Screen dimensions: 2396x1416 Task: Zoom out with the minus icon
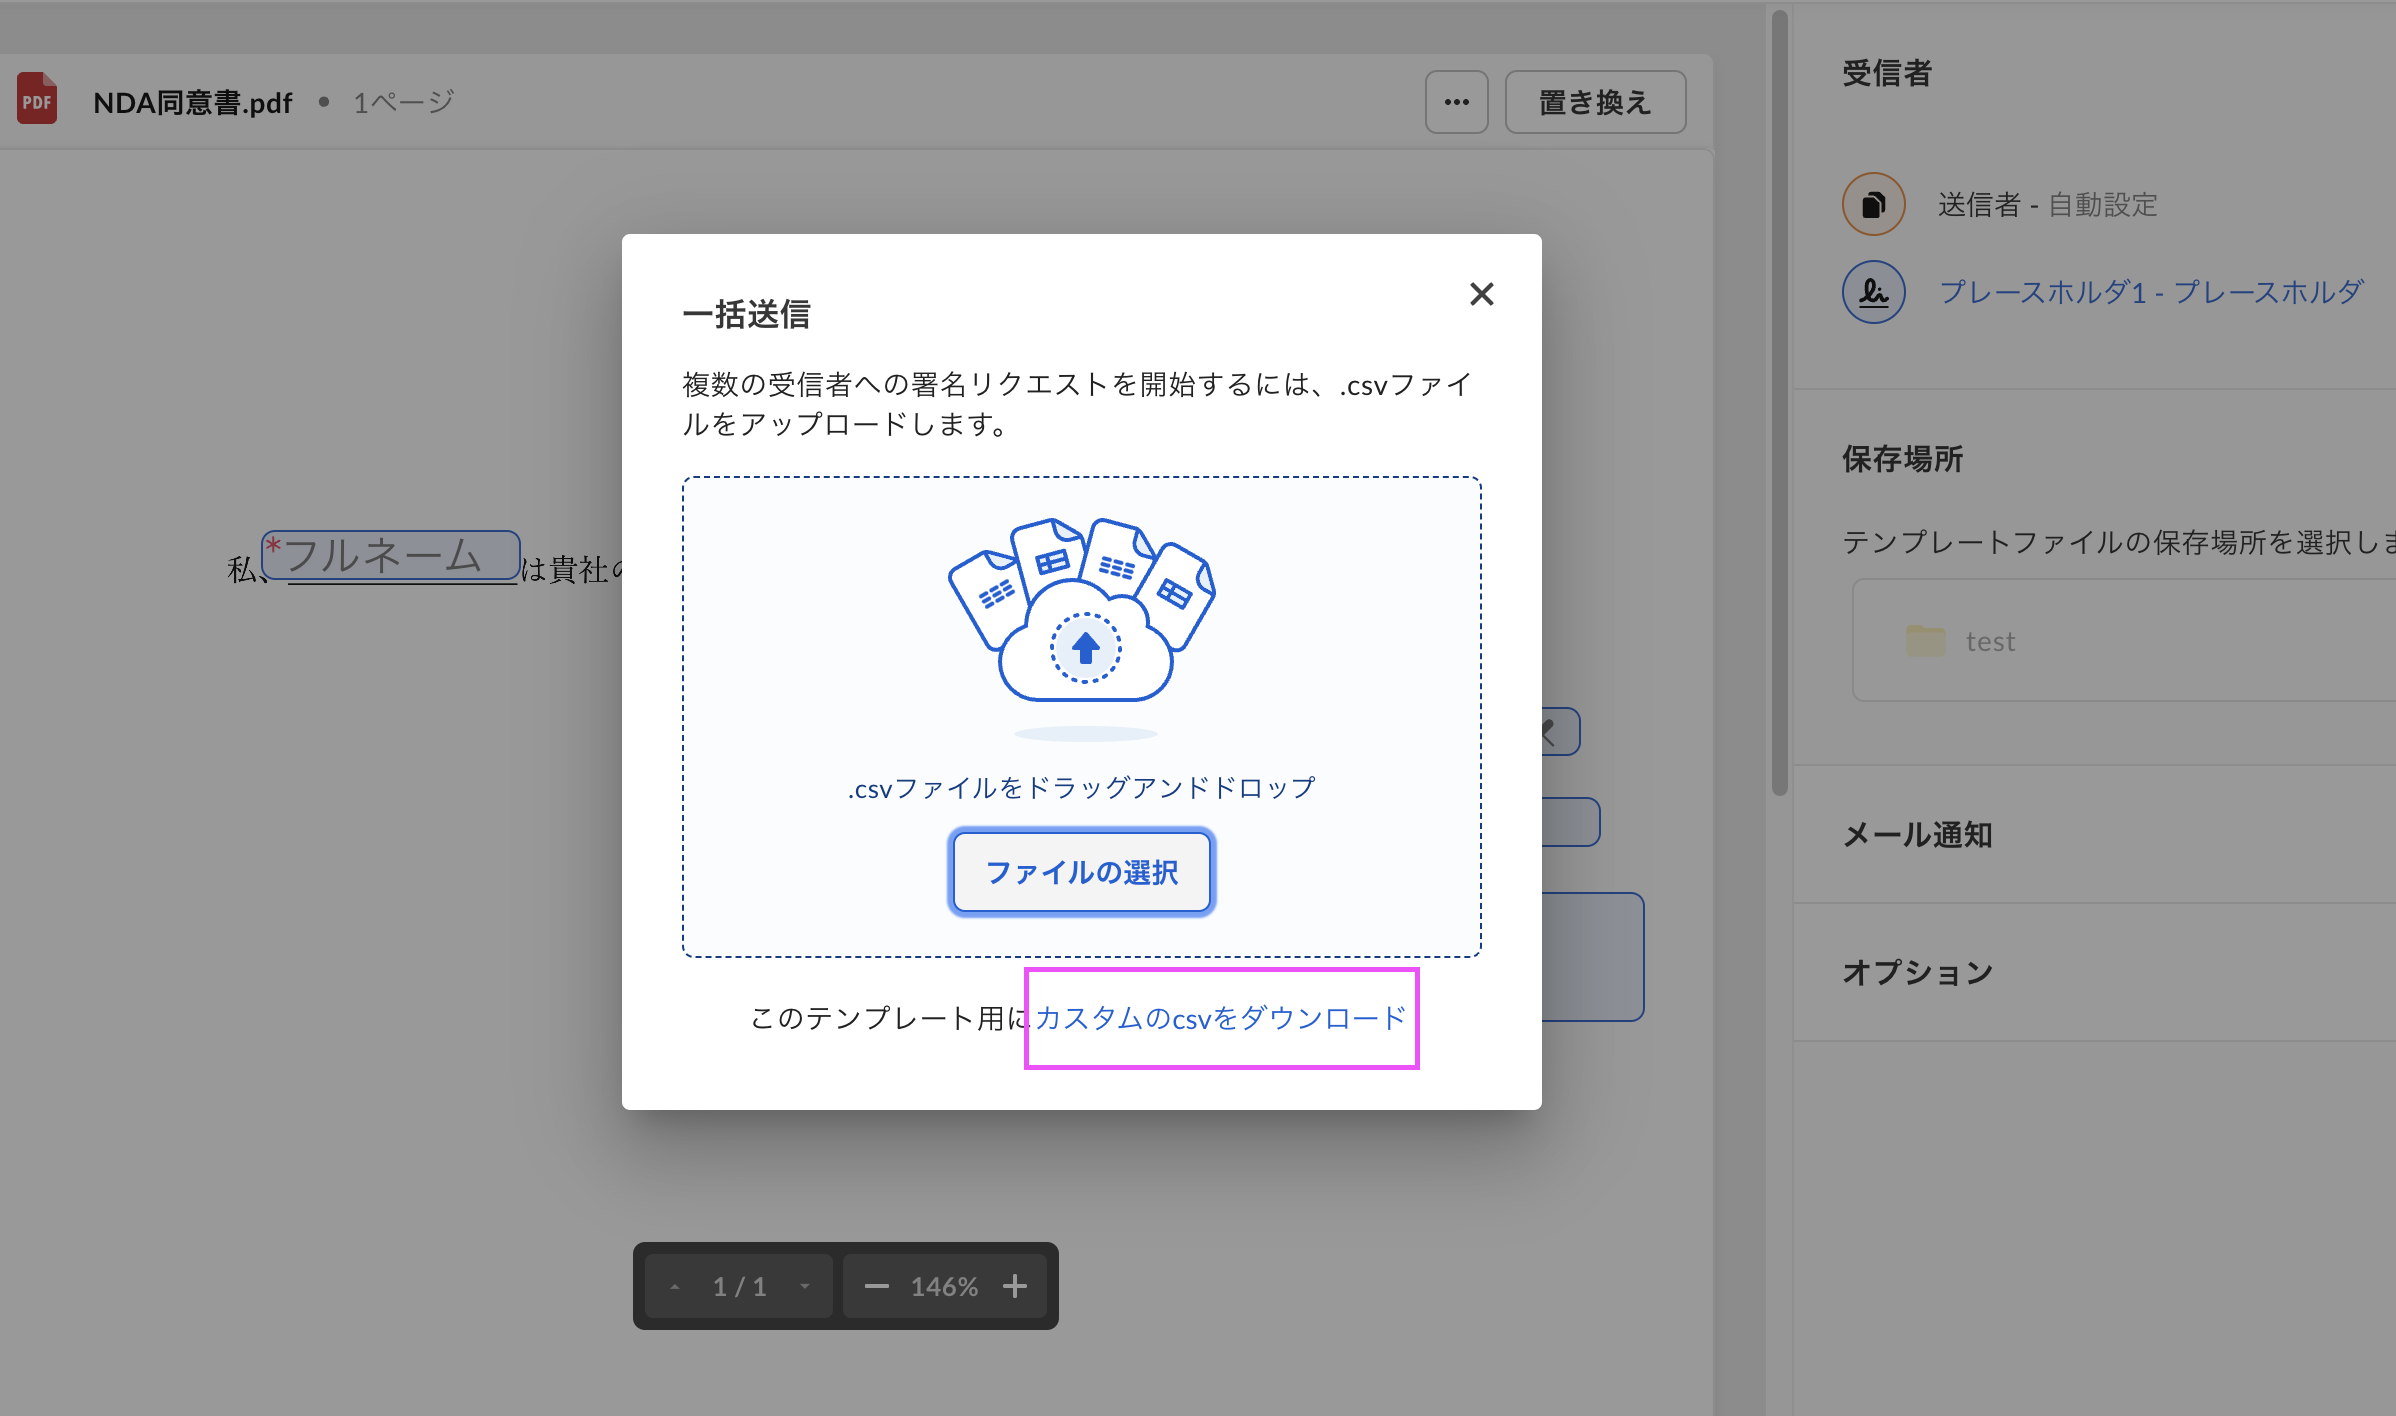(x=876, y=1286)
